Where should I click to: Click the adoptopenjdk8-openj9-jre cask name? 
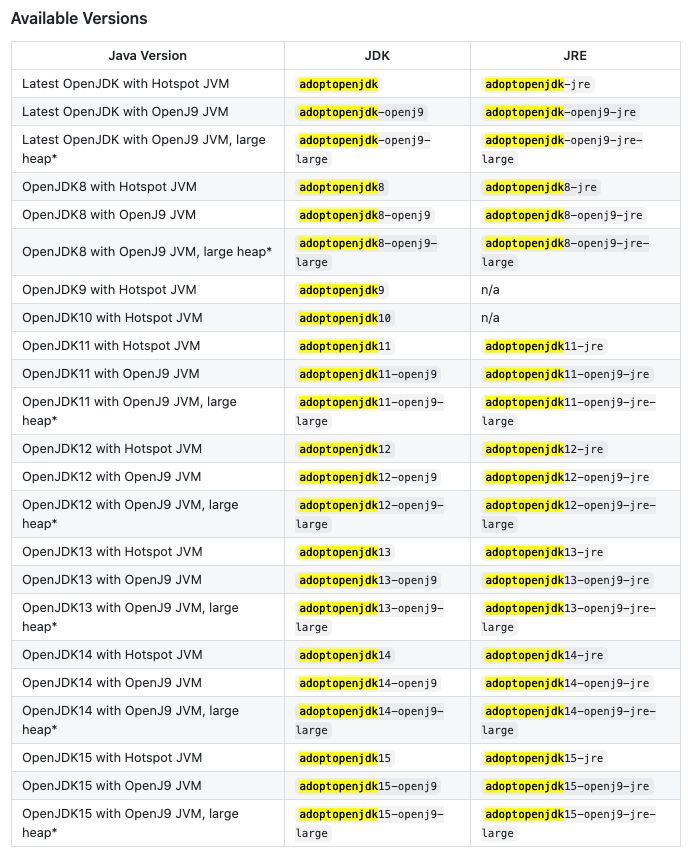click(564, 216)
